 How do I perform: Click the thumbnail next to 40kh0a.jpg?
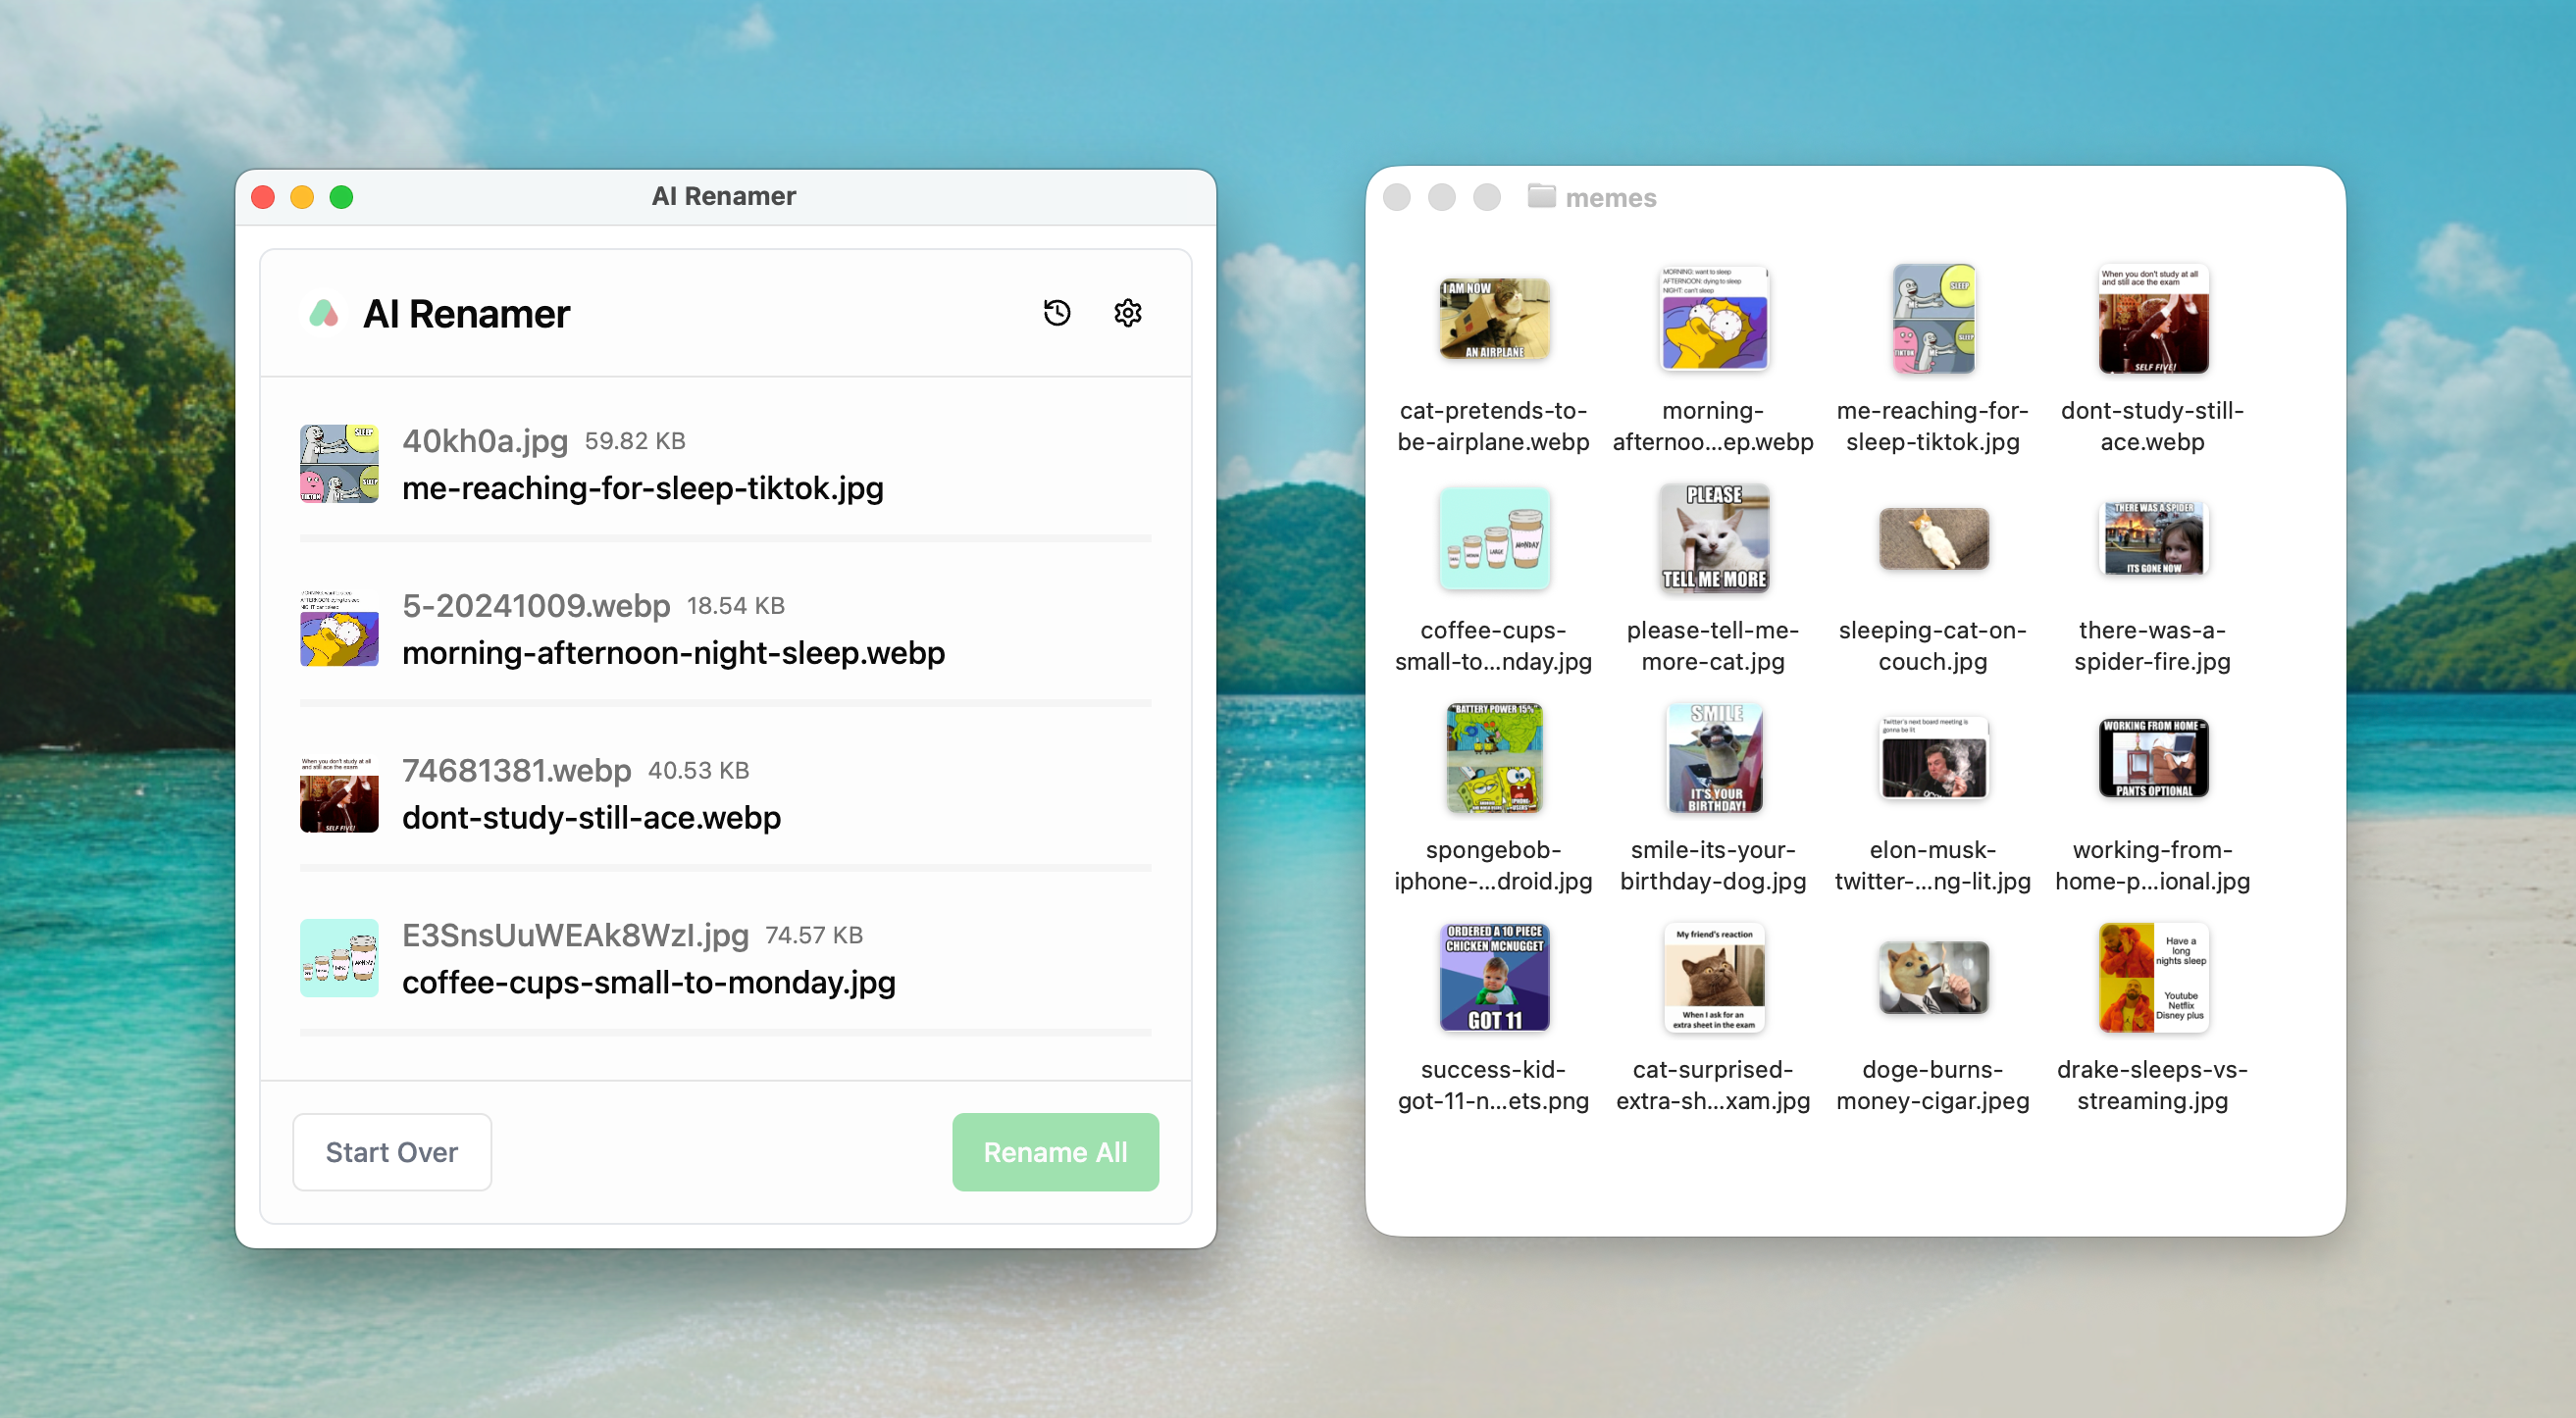pos(338,463)
